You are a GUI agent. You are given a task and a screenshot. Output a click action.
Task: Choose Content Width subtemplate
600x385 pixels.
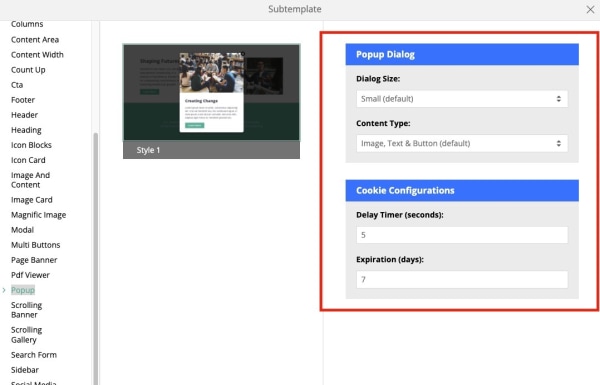37,55
